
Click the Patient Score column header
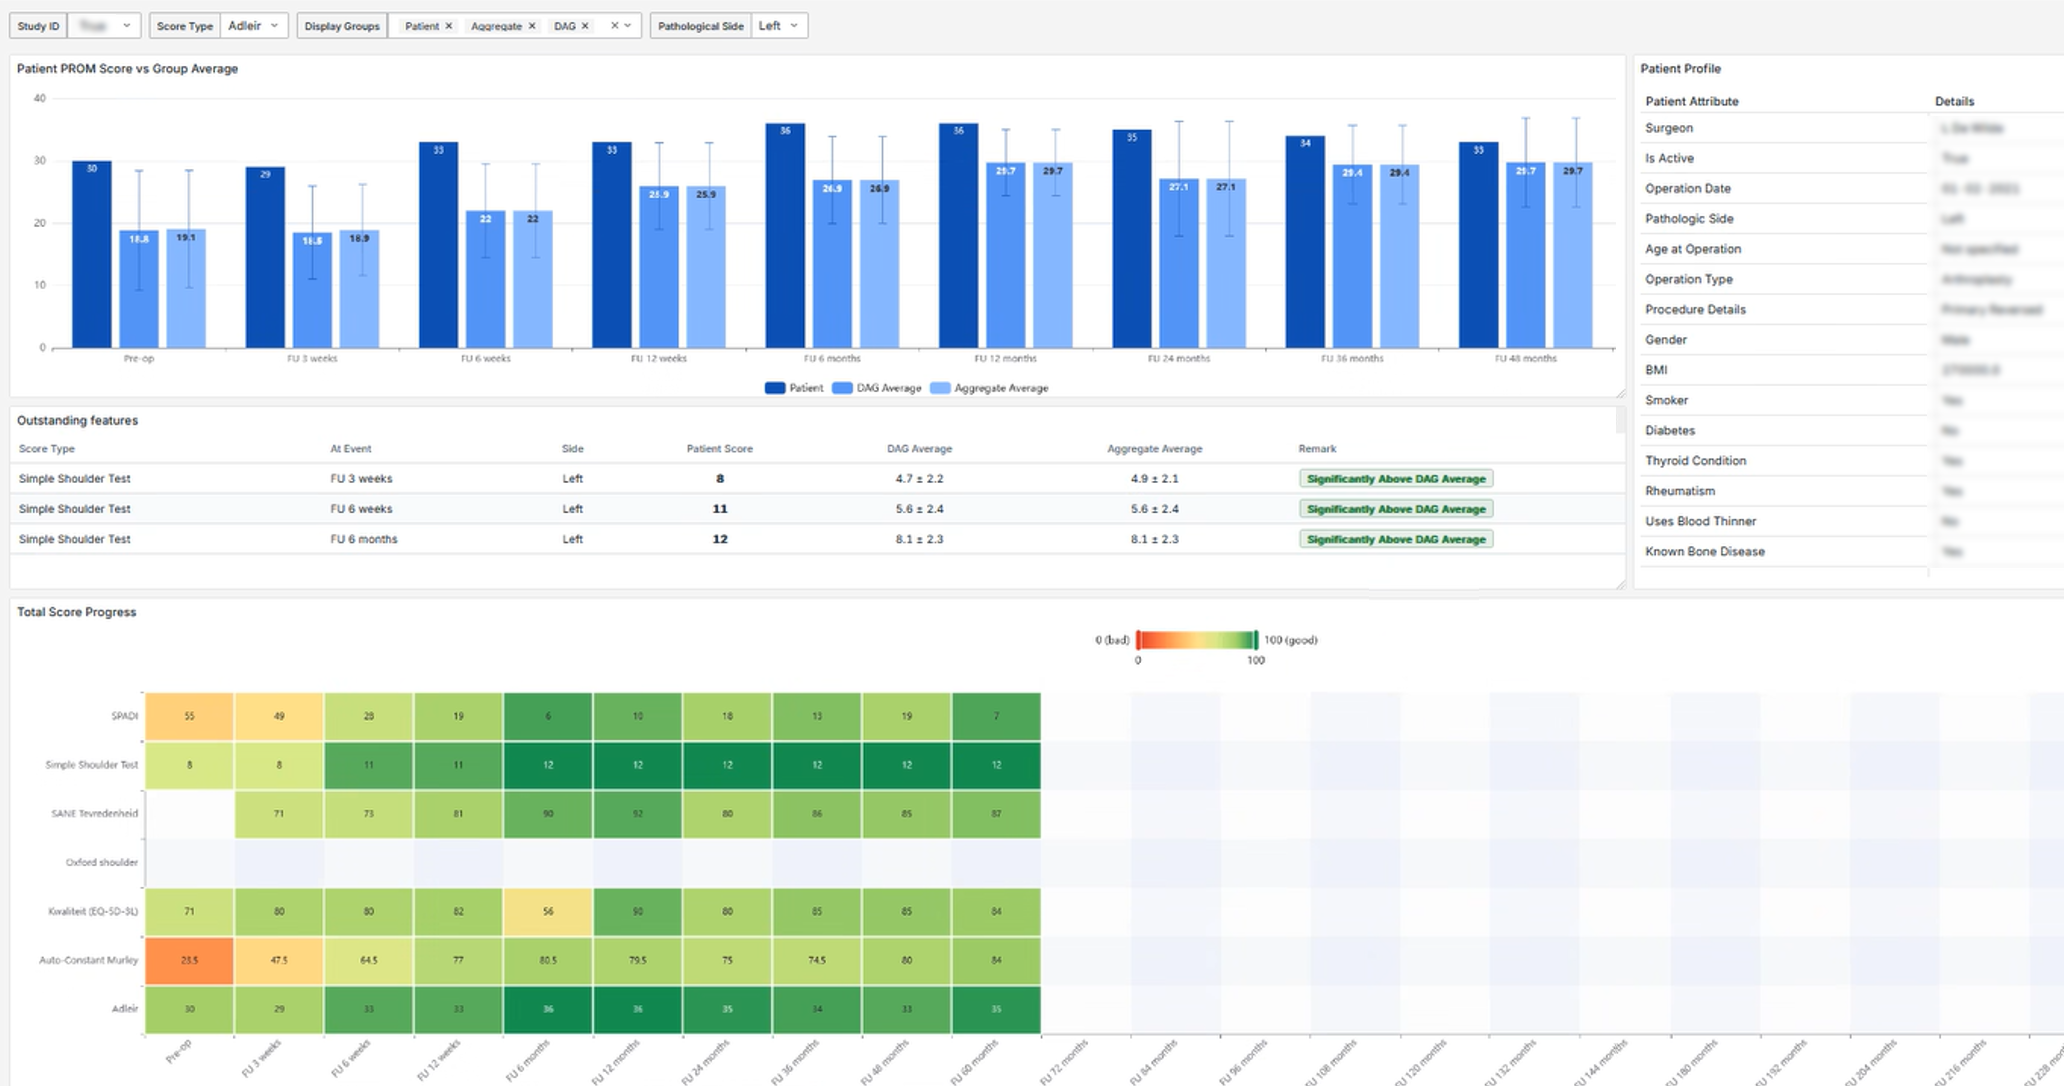coord(719,449)
